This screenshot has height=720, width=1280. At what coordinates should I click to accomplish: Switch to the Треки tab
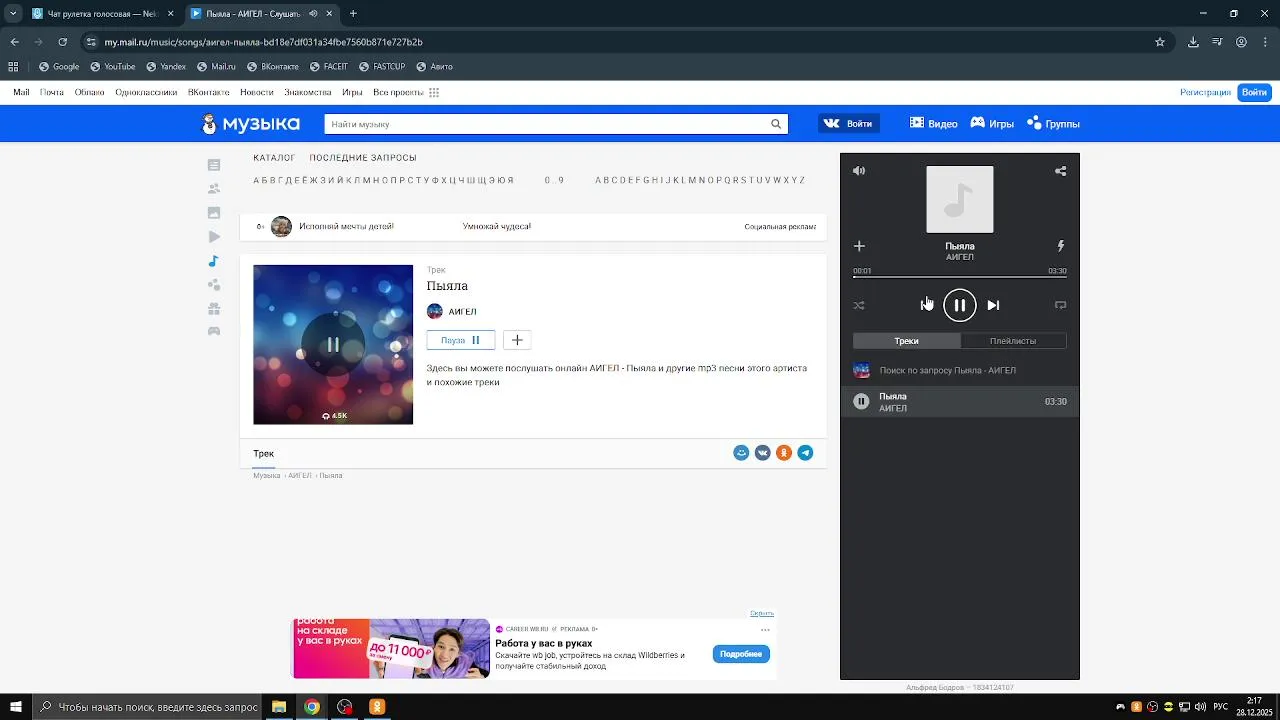point(907,341)
